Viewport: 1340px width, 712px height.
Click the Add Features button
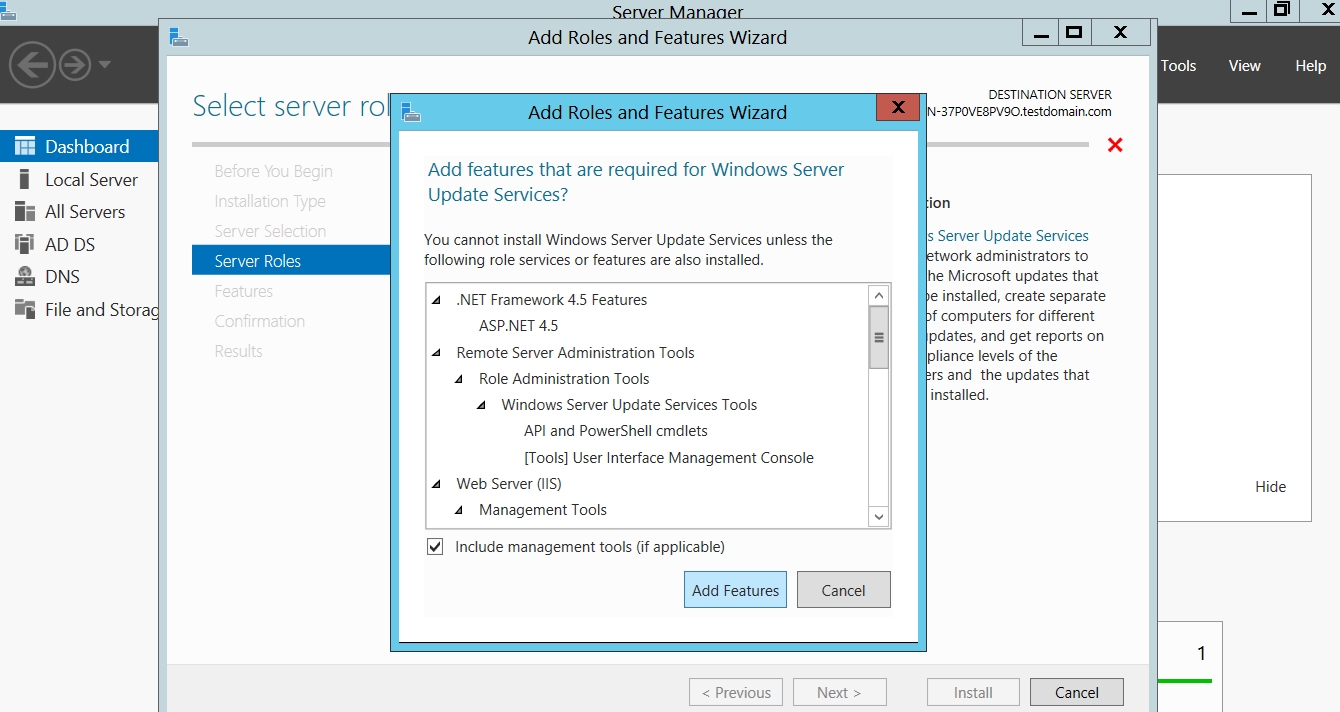[x=735, y=590]
